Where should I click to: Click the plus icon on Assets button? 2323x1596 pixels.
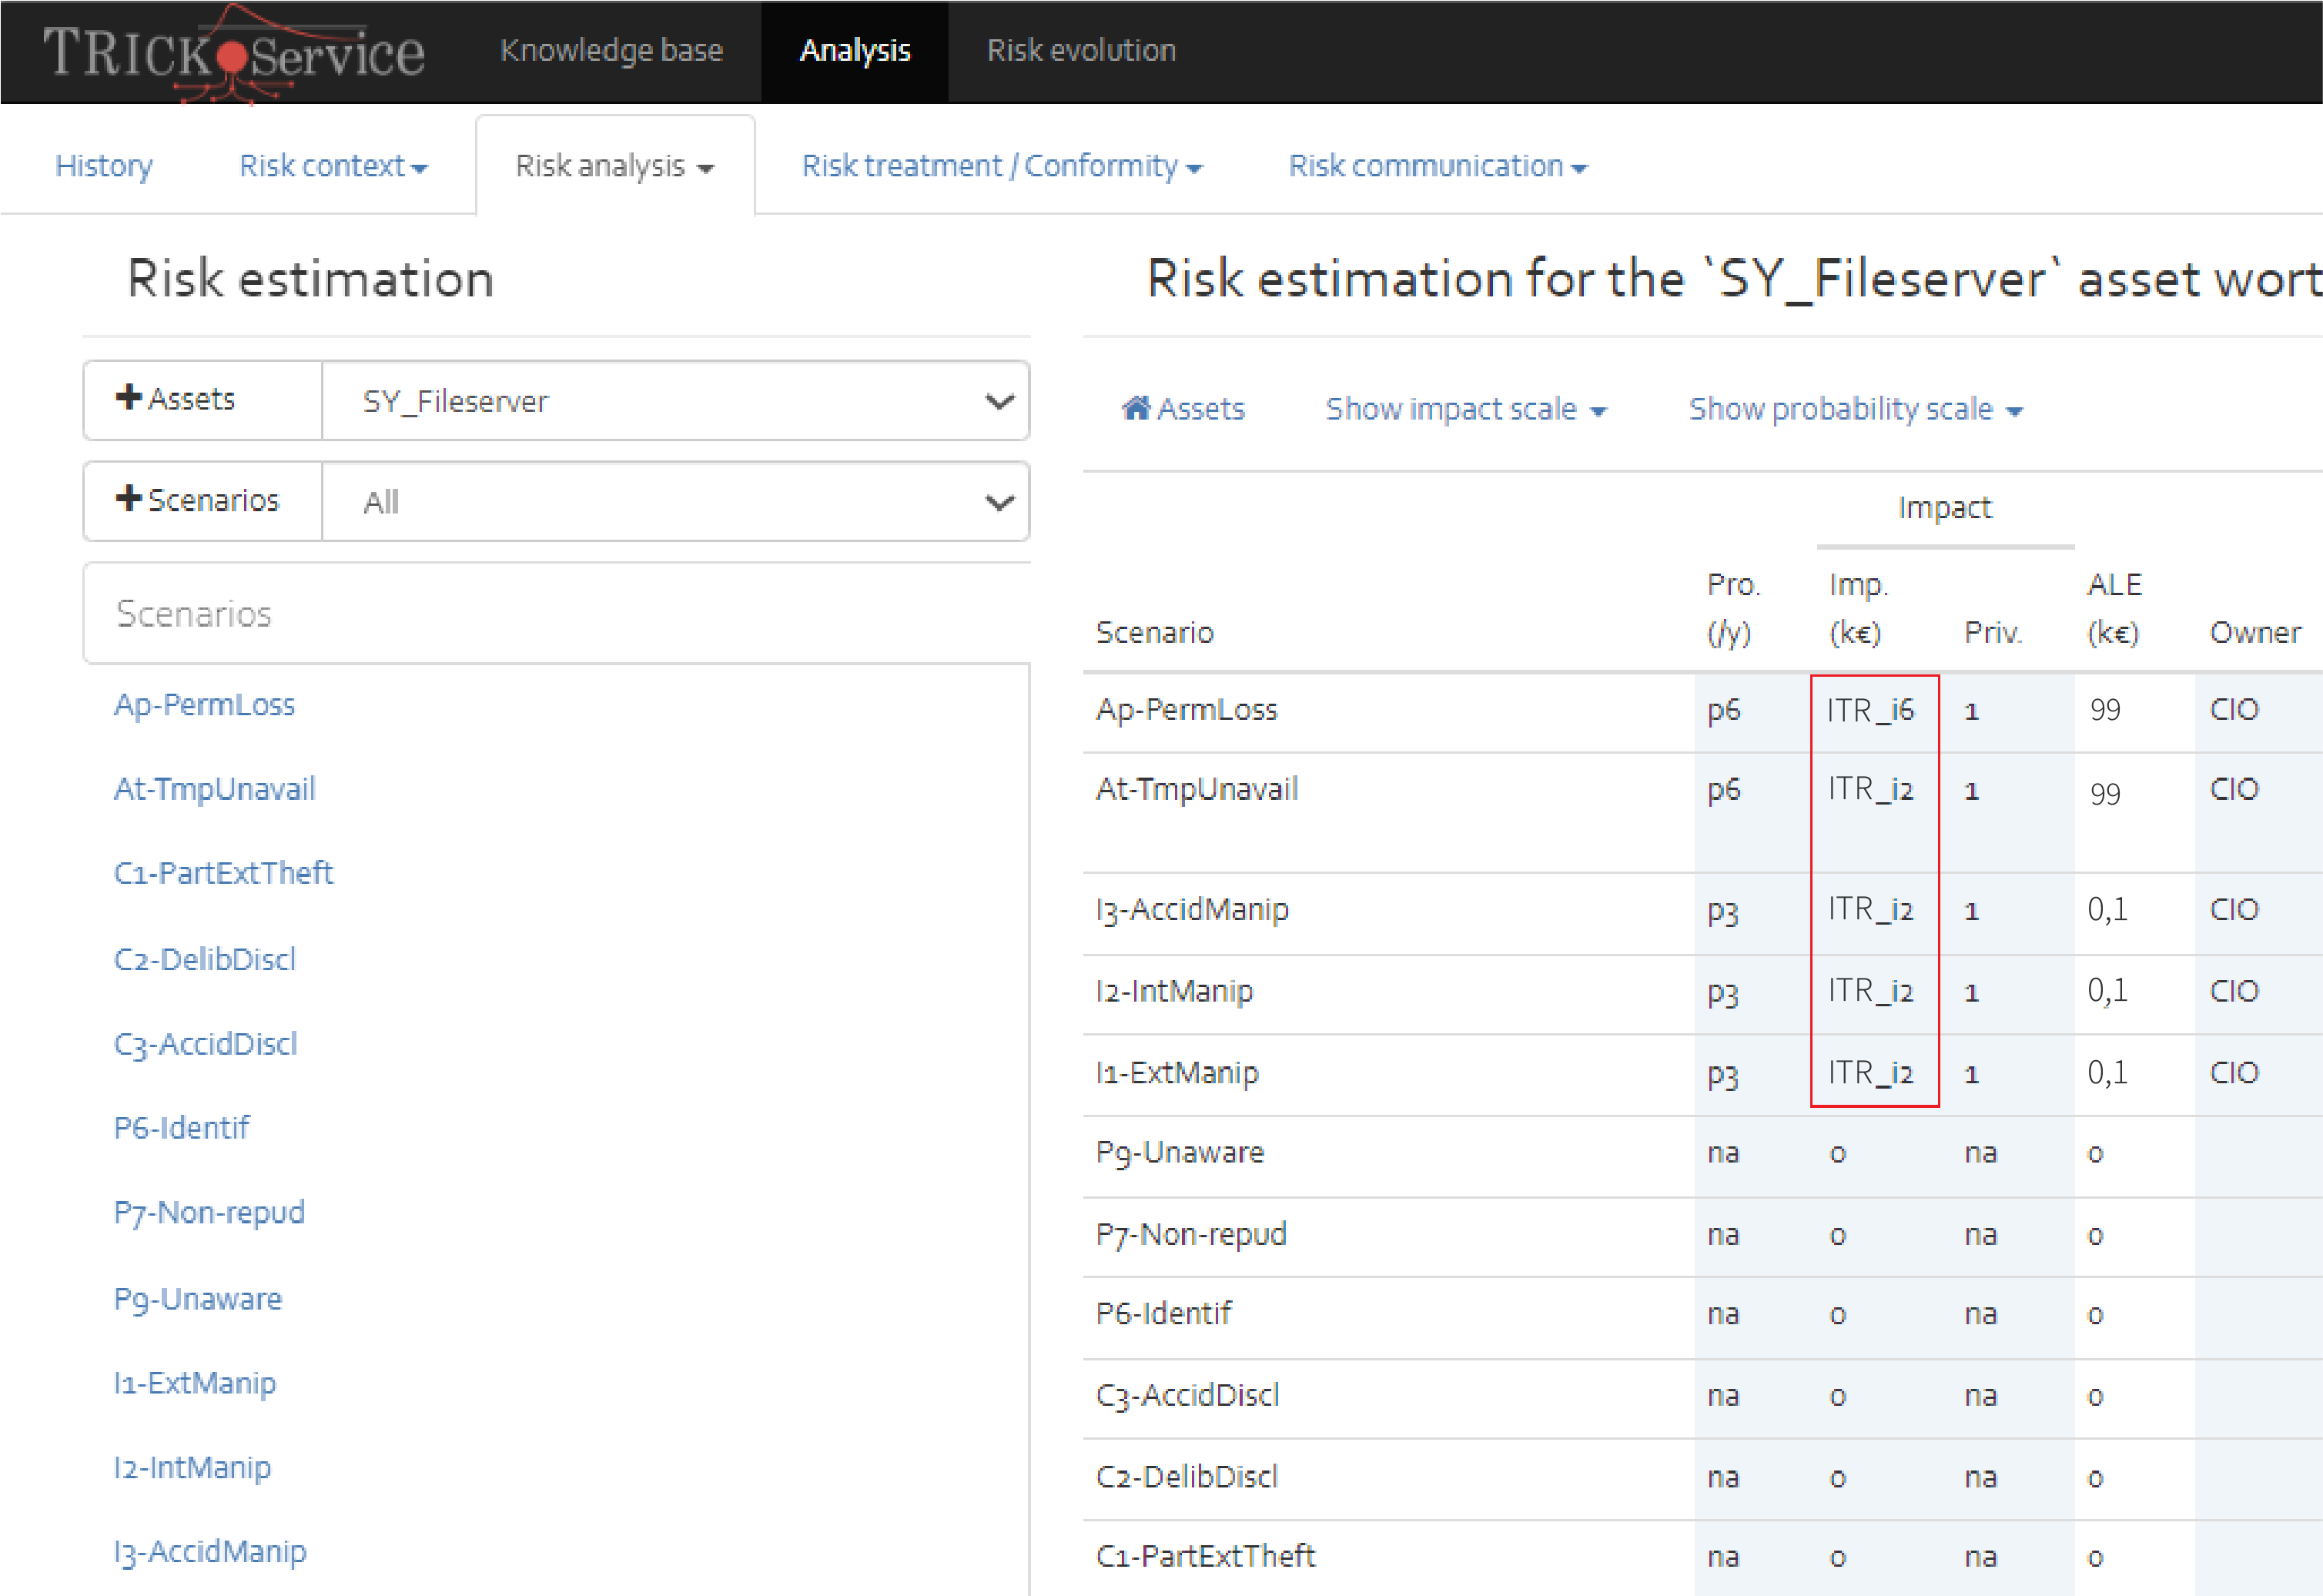point(128,397)
